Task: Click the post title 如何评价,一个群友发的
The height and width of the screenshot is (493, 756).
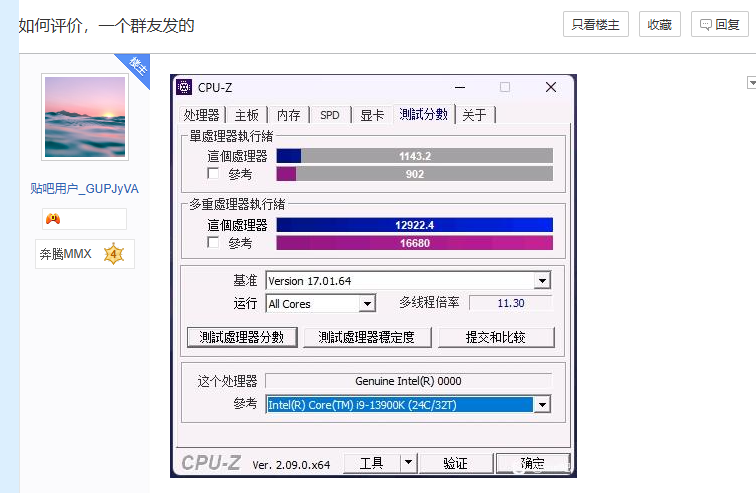Action: point(107,26)
